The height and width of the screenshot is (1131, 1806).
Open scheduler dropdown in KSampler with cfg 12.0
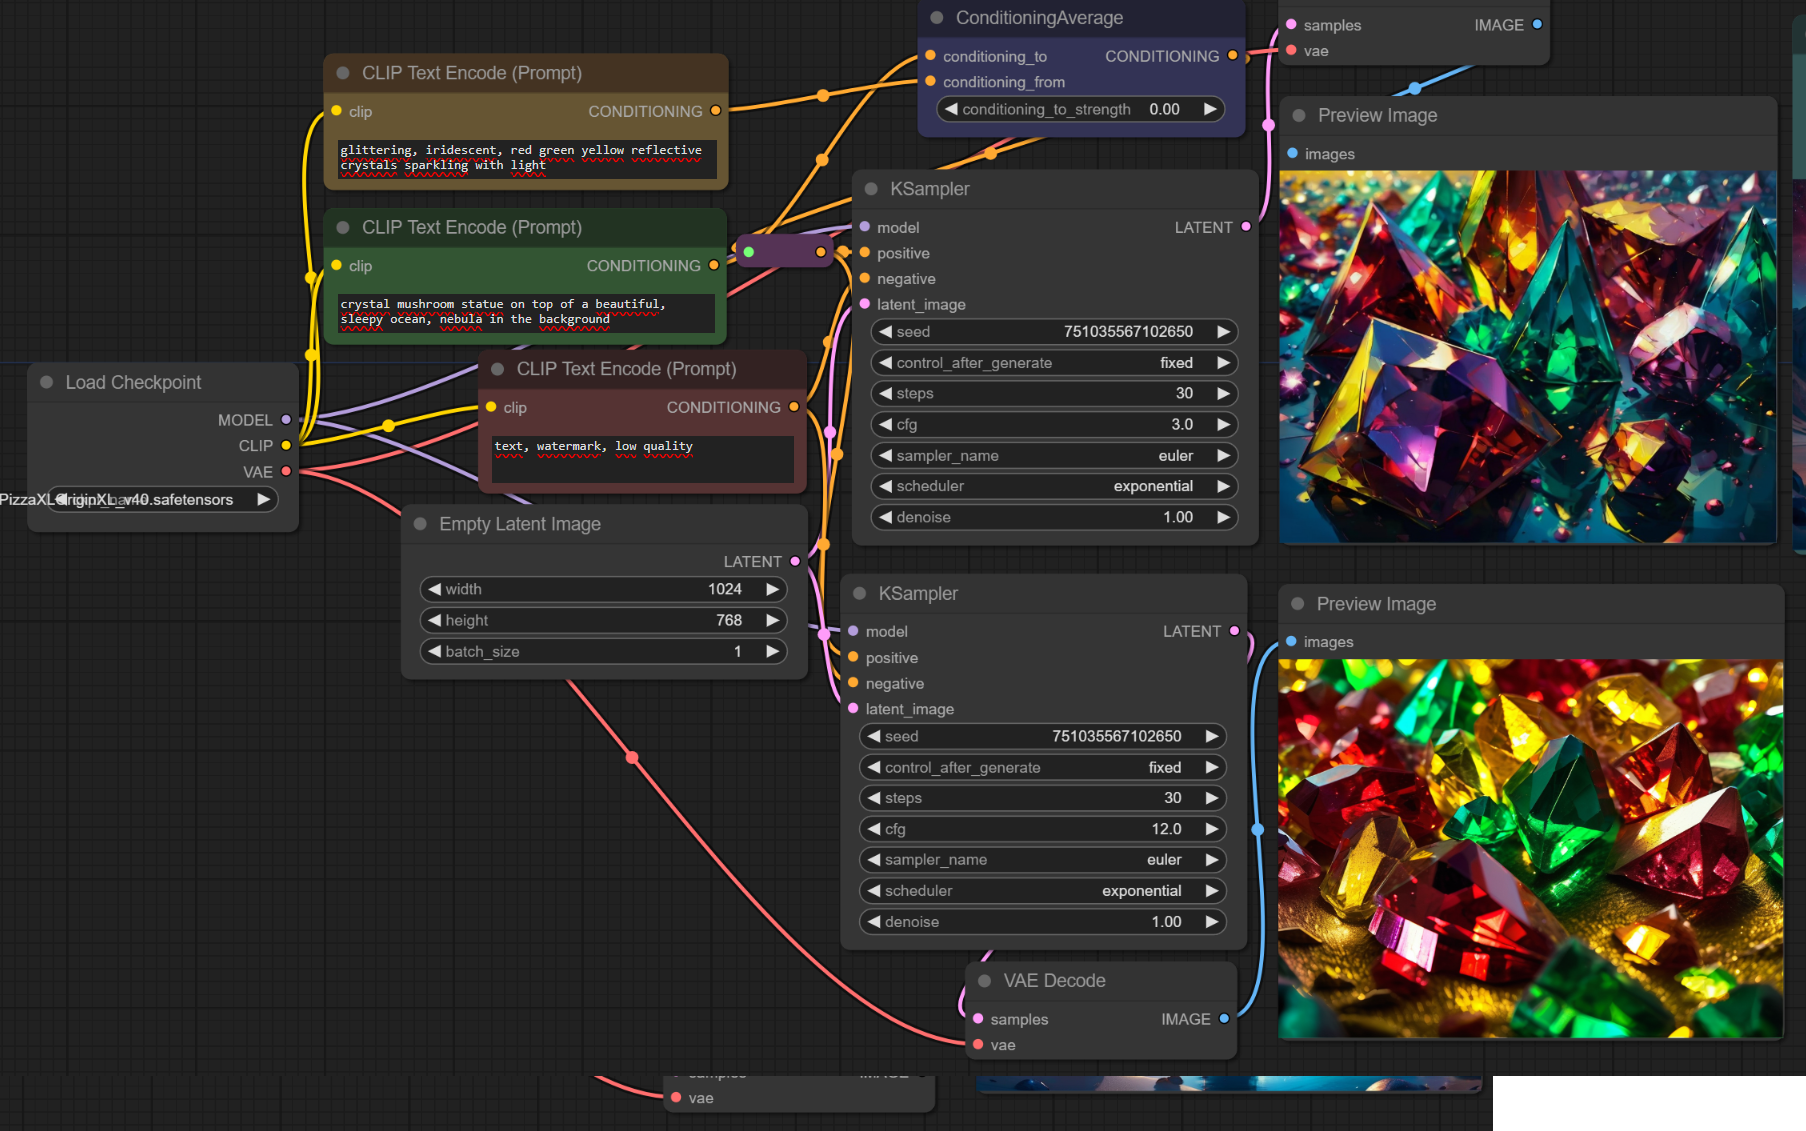click(x=1042, y=890)
